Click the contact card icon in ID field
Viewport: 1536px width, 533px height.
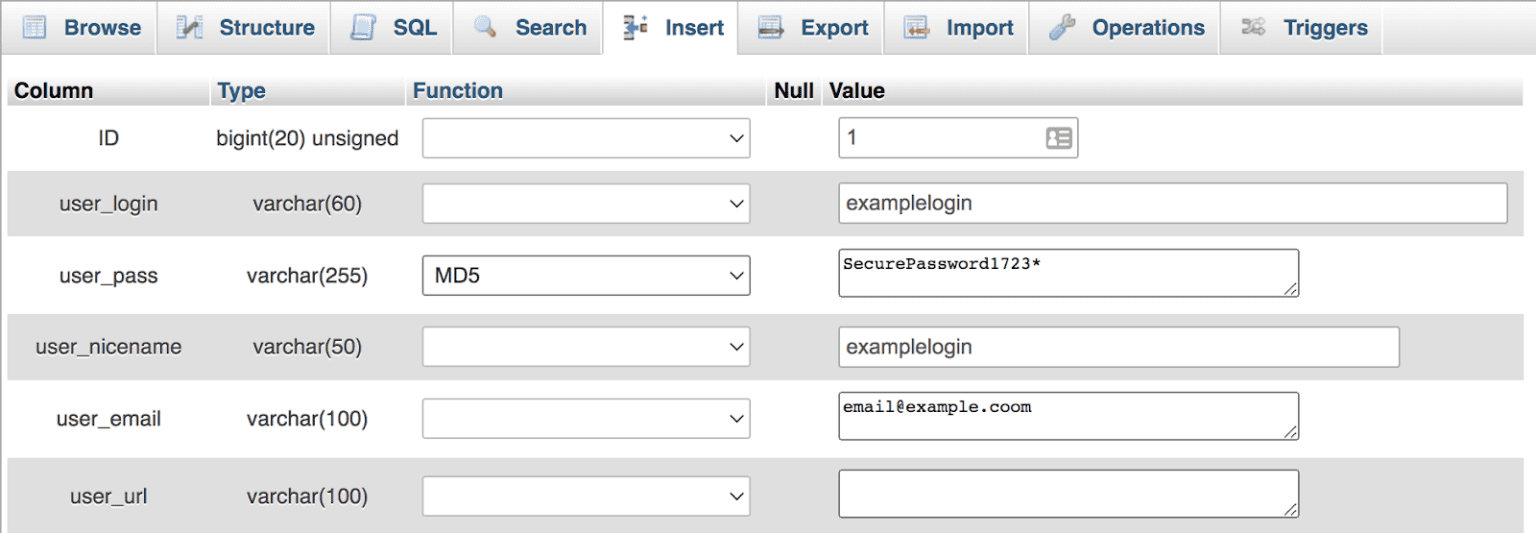1058,138
